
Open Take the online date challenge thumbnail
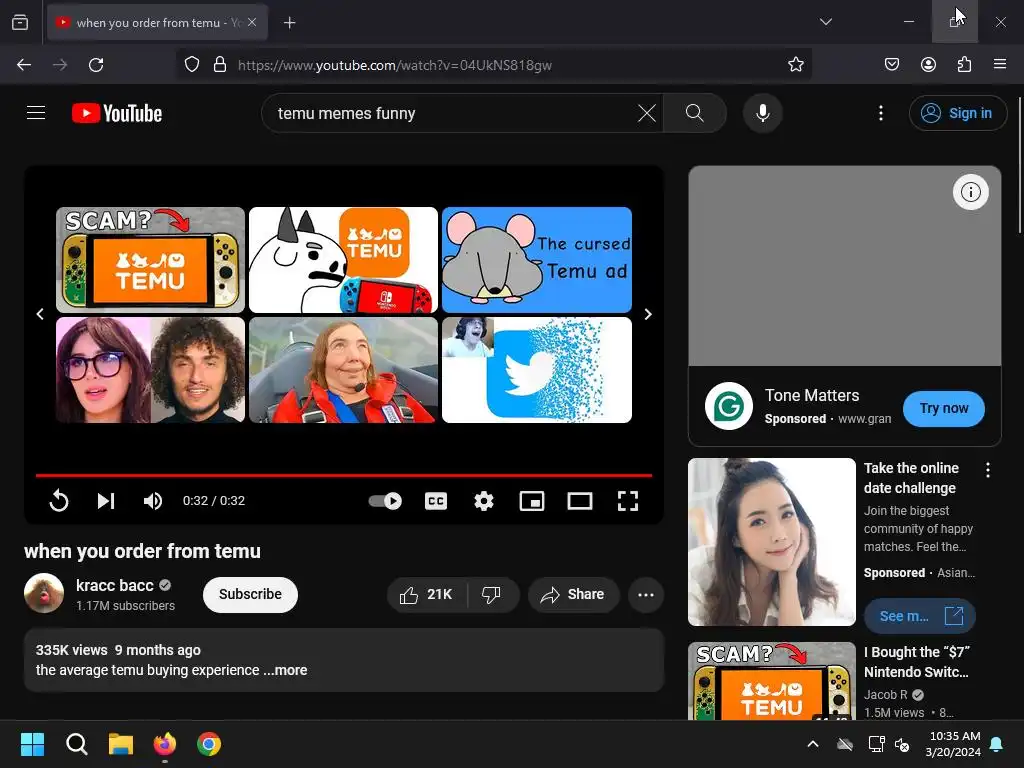(x=771, y=542)
